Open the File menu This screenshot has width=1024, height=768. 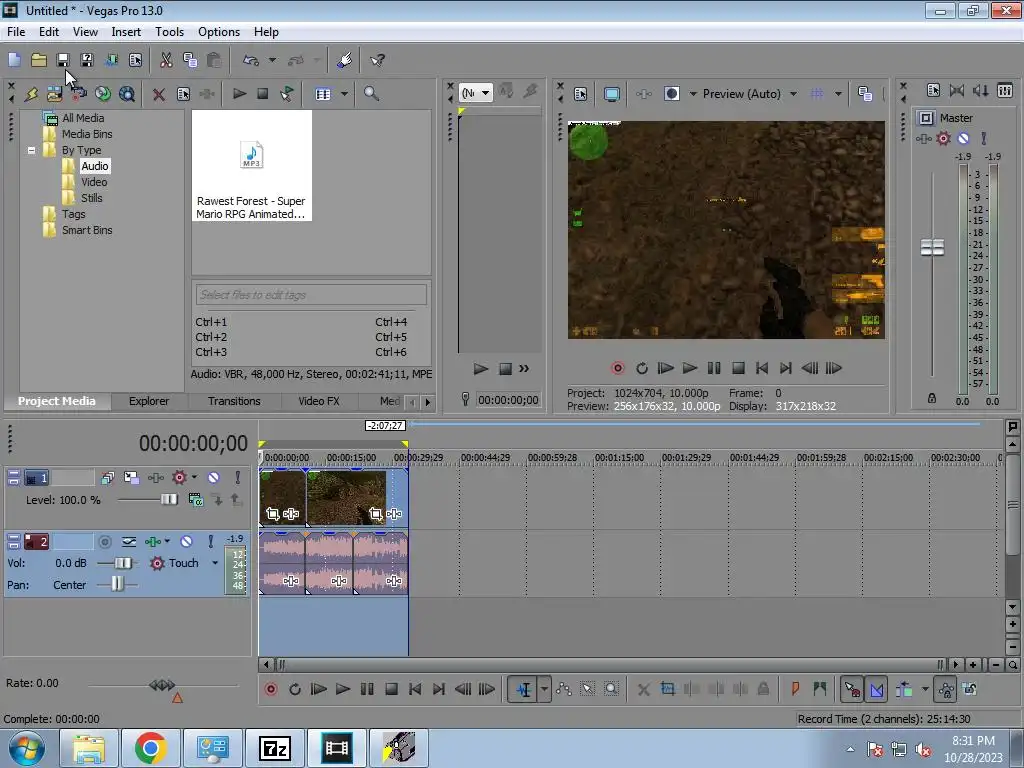click(x=16, y=31)
